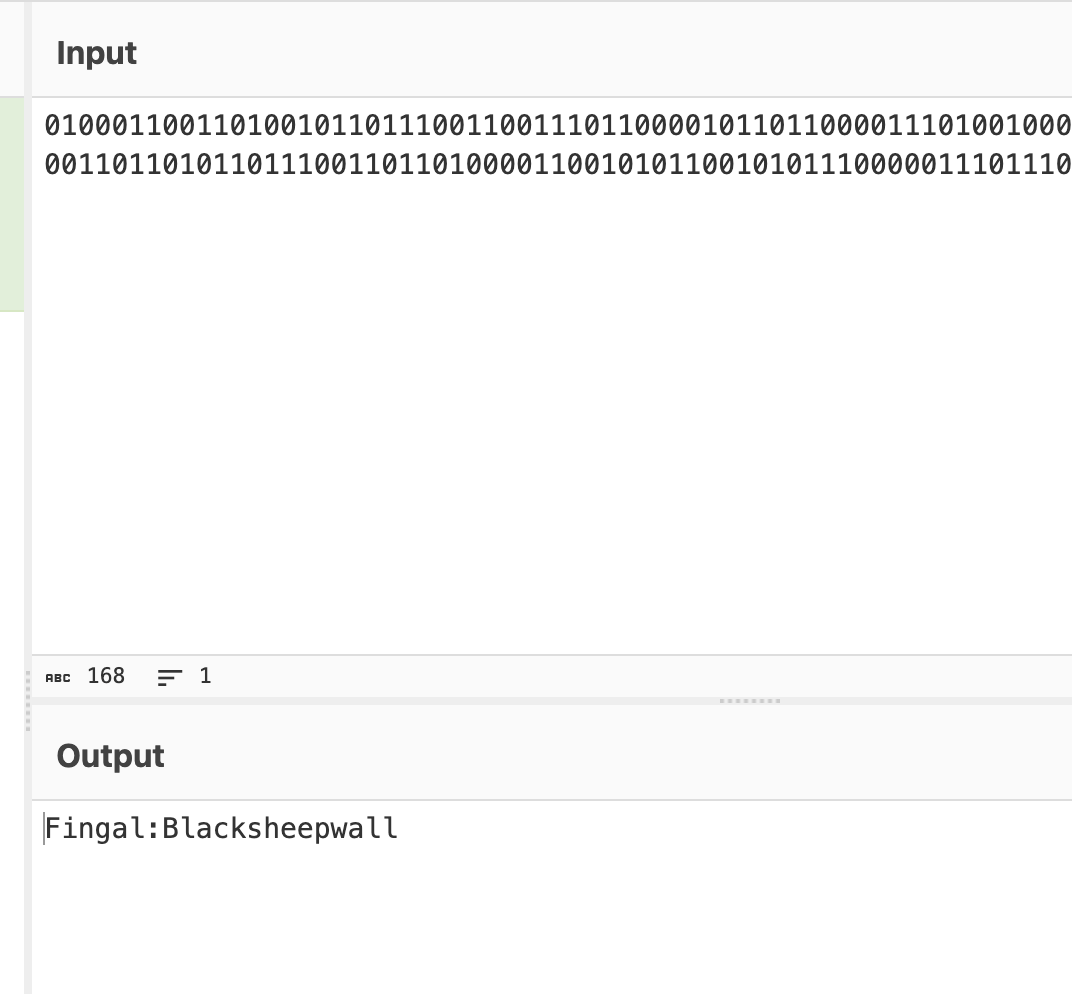Place cursor in first binary input line

pos(558,125)
